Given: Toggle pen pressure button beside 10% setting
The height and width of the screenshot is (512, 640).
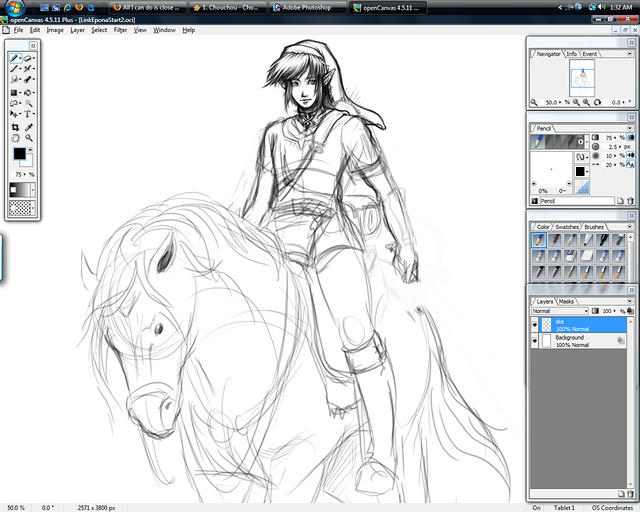Looking at the screenshot, I should tap(631, 156).
